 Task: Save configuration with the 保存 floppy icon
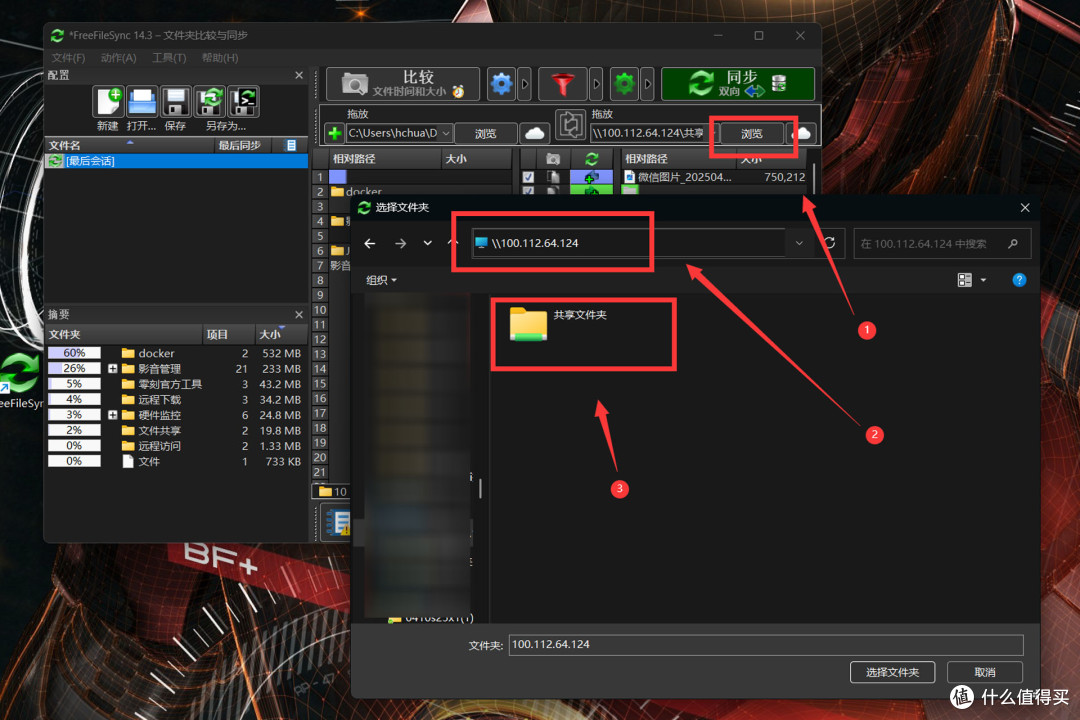176,103
